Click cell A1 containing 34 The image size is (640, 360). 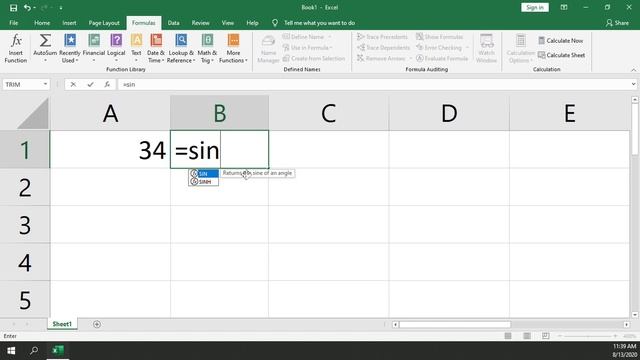click(110, 149)
